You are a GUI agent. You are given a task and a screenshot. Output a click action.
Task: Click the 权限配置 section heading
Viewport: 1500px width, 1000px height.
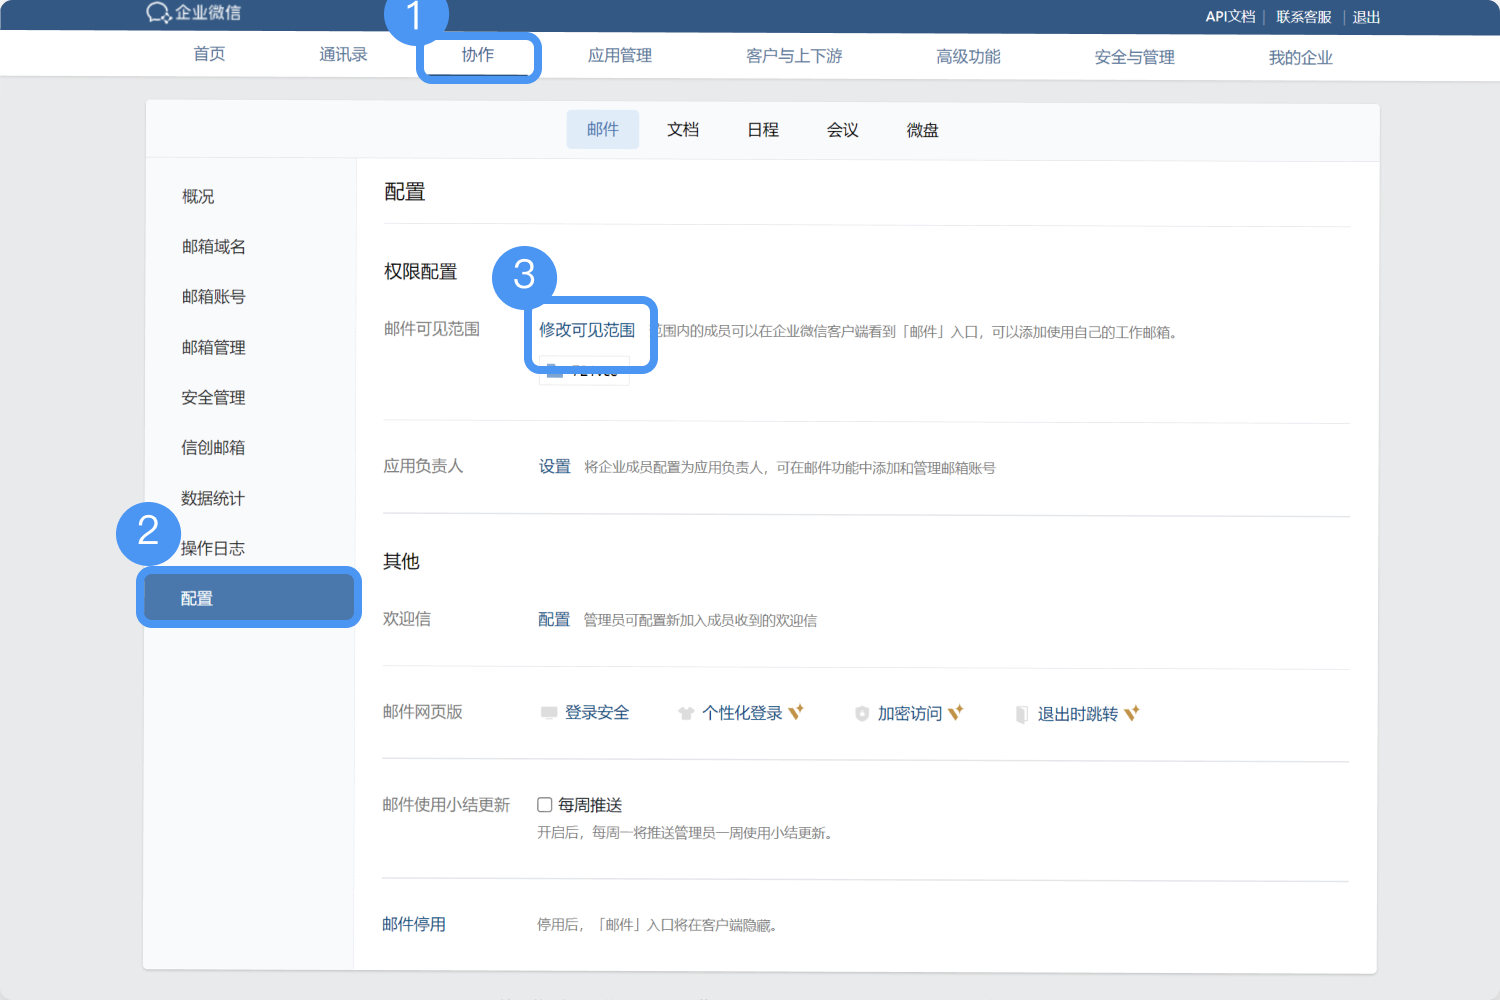point(421,272)
